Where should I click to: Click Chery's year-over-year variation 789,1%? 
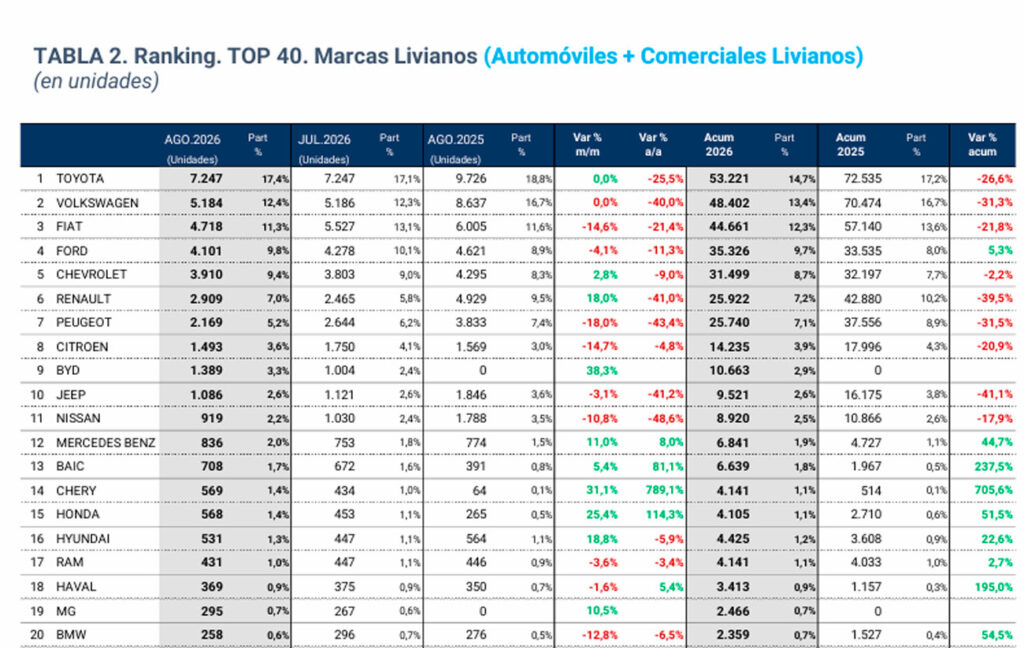pyautogui.click(x=664, y=491)
